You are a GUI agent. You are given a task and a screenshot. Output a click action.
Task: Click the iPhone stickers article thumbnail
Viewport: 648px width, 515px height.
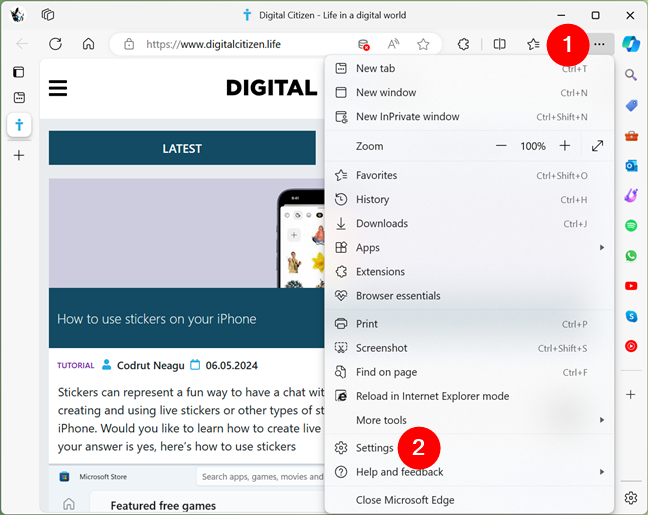(x=186, y=233)
